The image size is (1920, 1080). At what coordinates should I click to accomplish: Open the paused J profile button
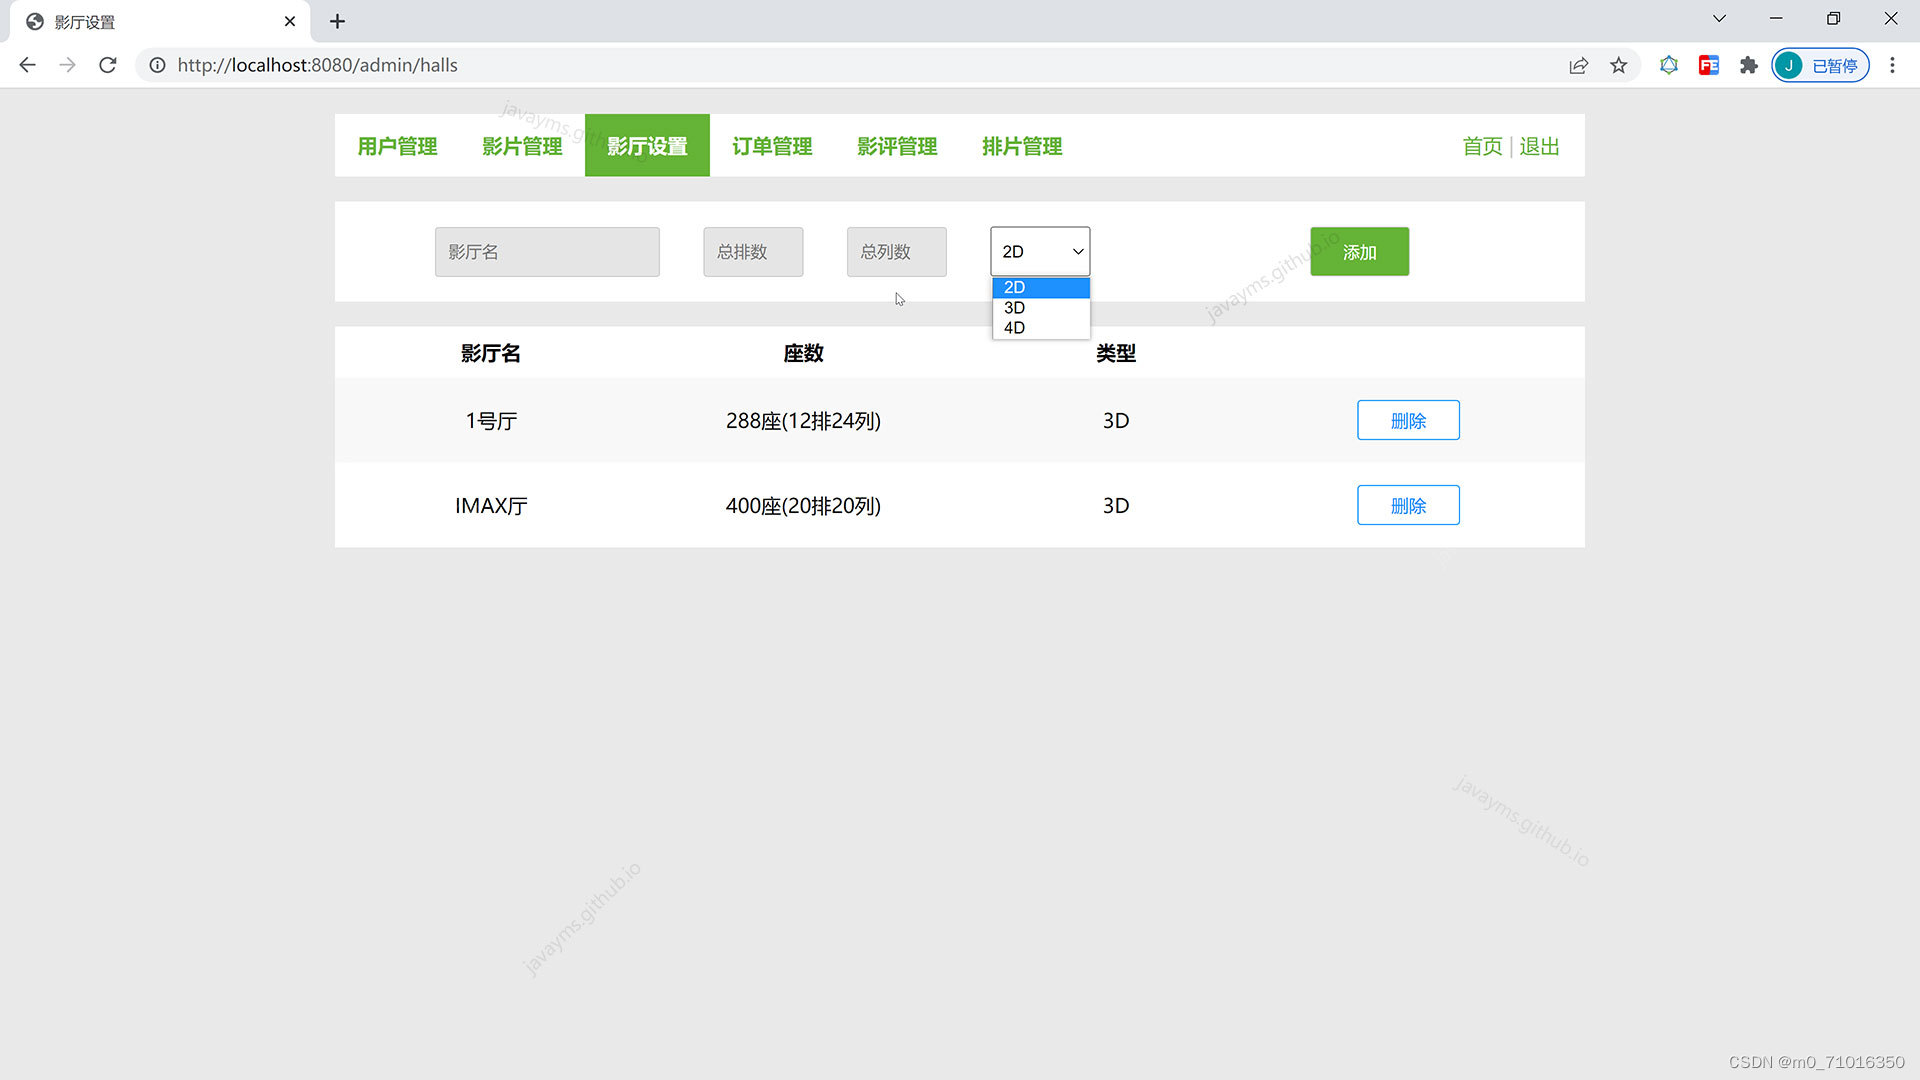(x=1820, y=65)
